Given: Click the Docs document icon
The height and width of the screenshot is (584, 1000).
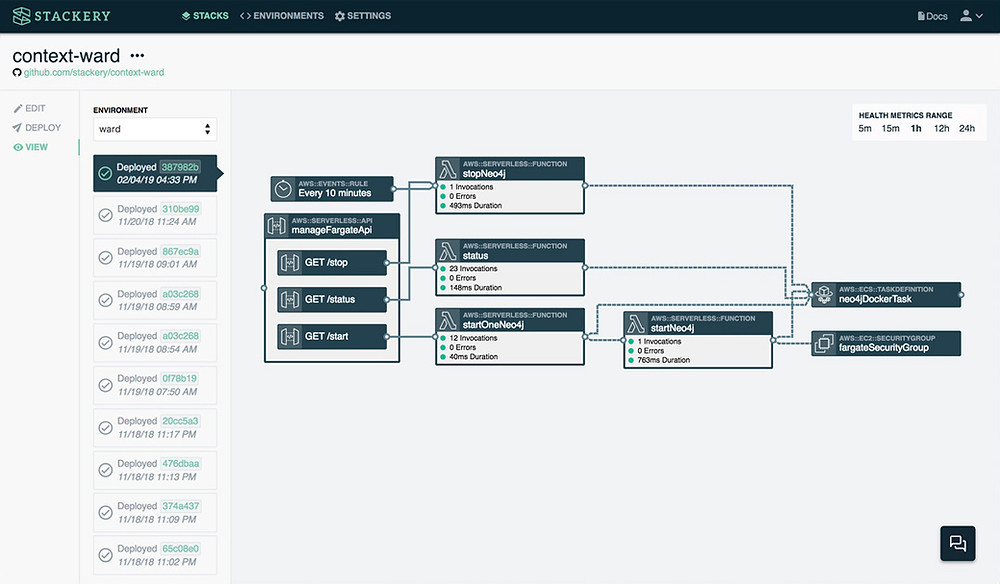Looking at the screenshot, I should [x=921, y=16].
